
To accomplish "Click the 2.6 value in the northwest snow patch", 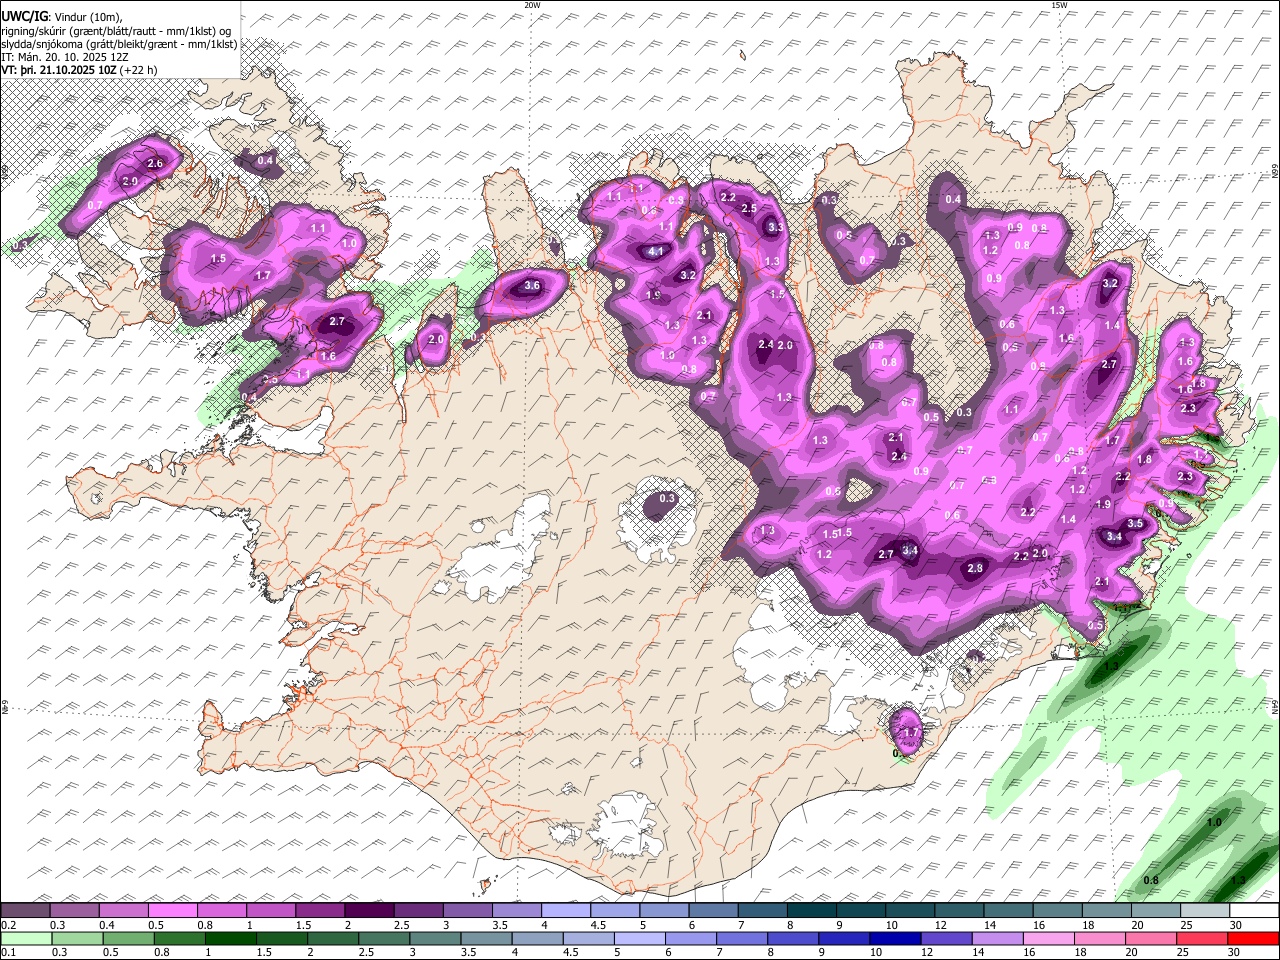I will pyautogui.click(x=155, y=164).
